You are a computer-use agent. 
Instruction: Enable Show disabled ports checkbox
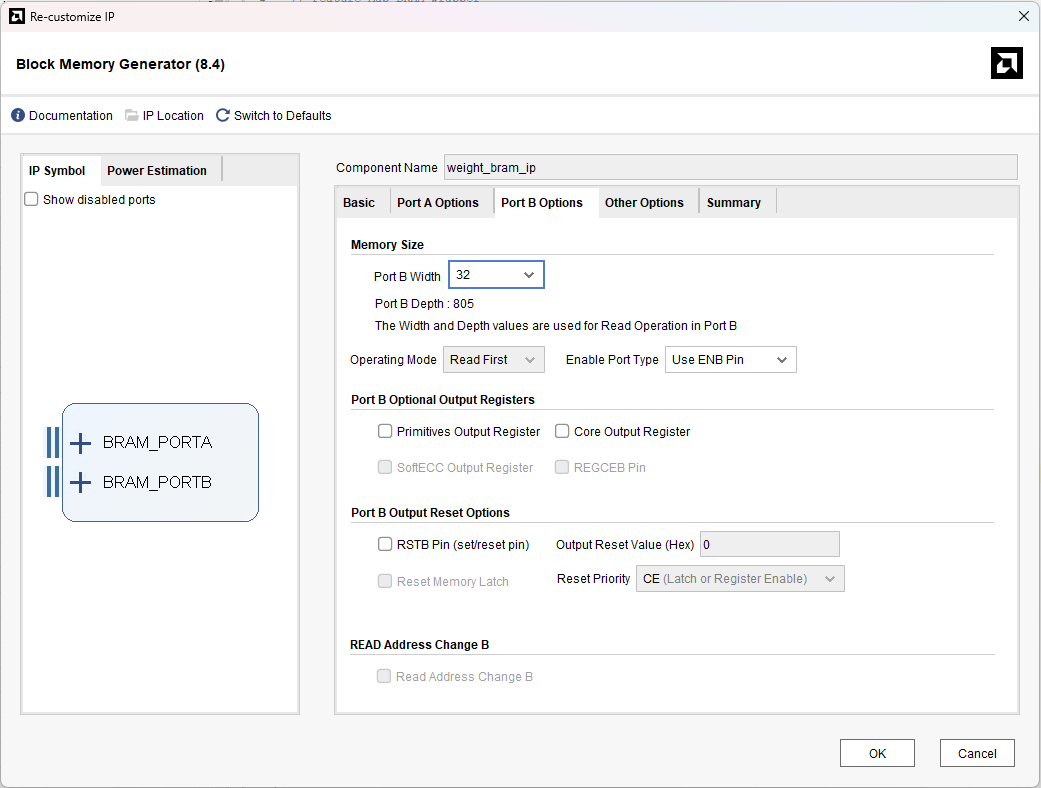tap(31, 199)
